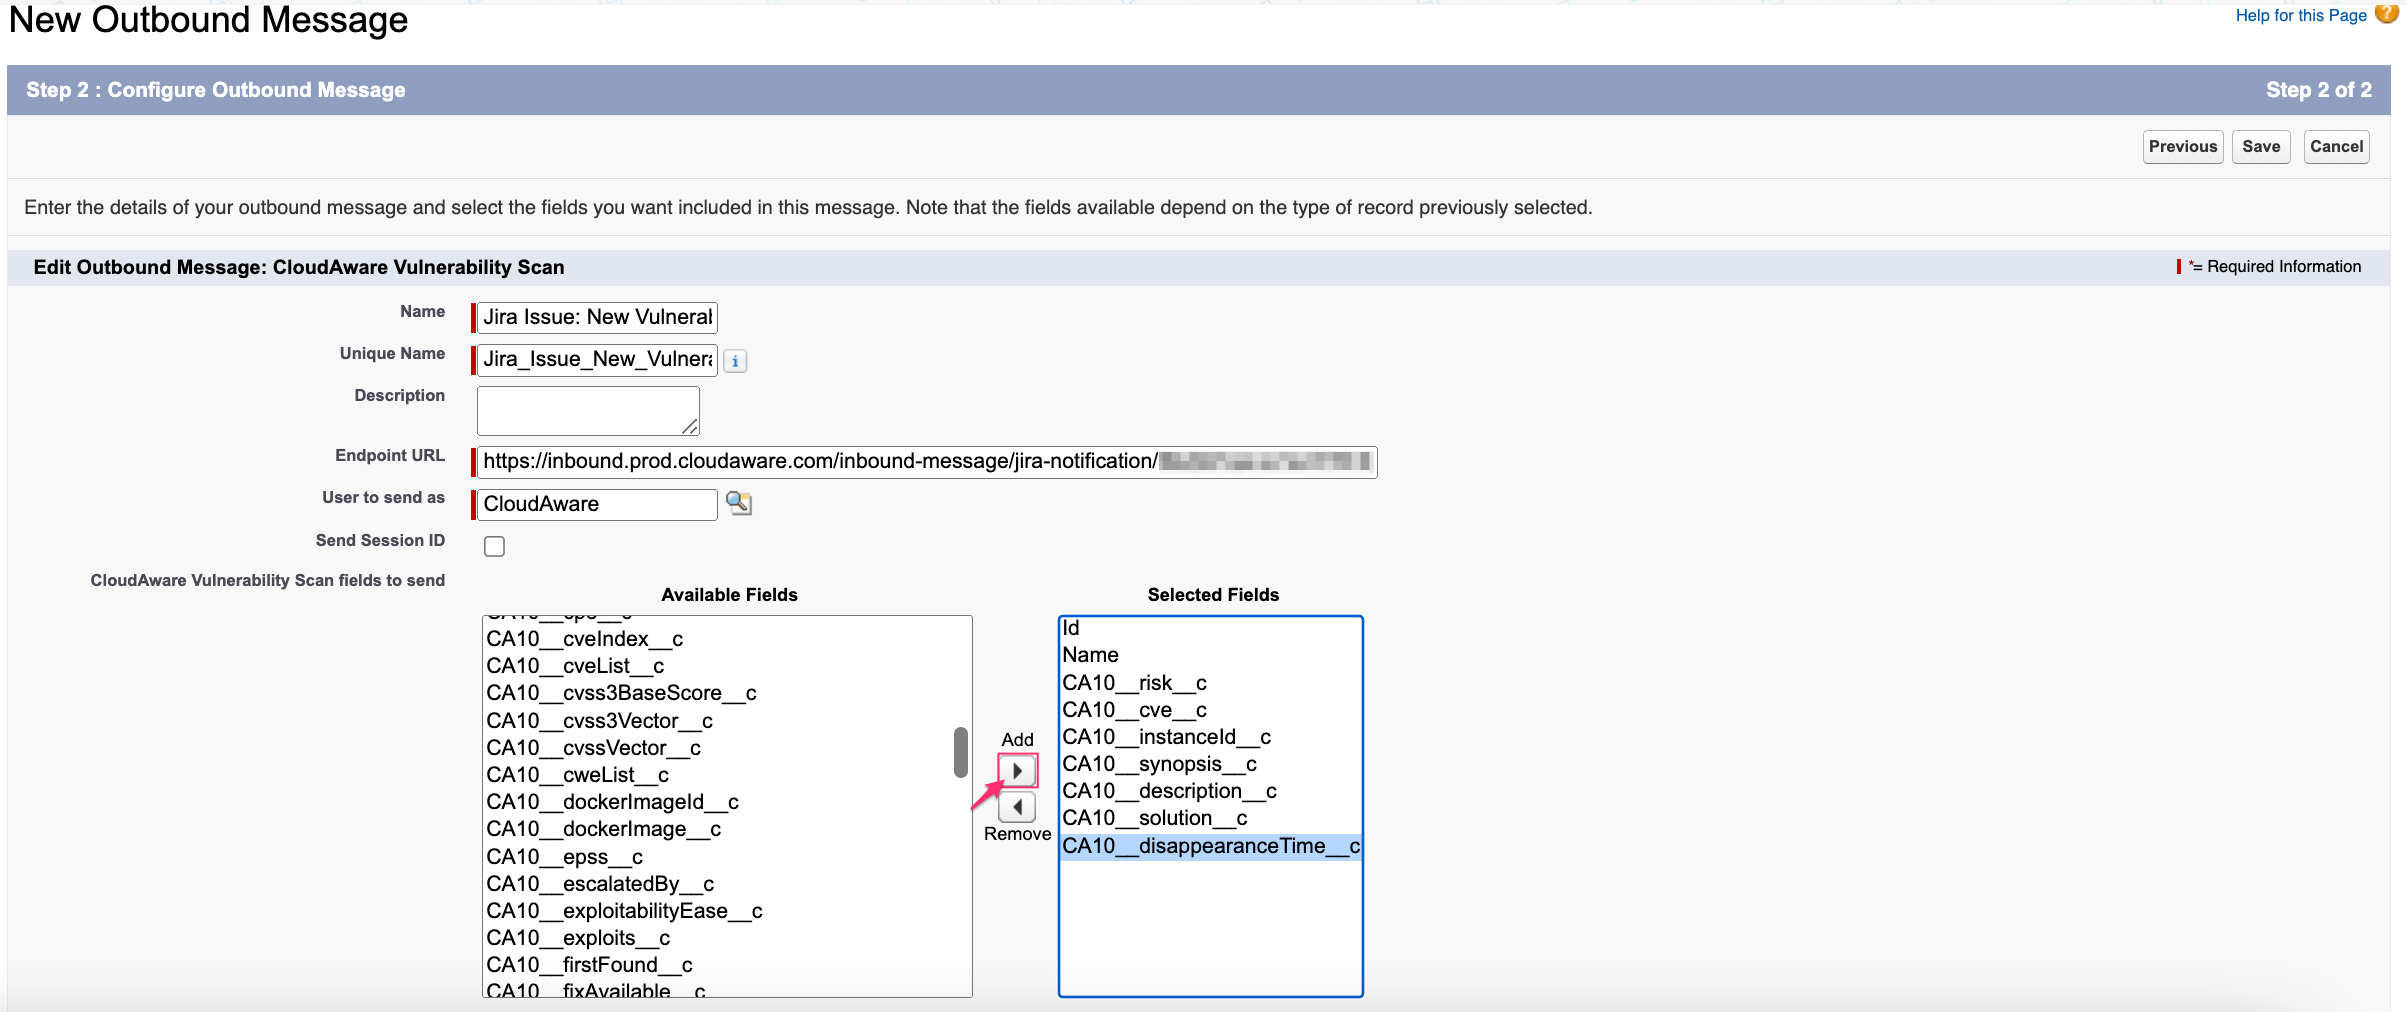Select CA10__cveList__c in Available Fields
This screenshot has height=1012, width=2406.
(575, 665)
